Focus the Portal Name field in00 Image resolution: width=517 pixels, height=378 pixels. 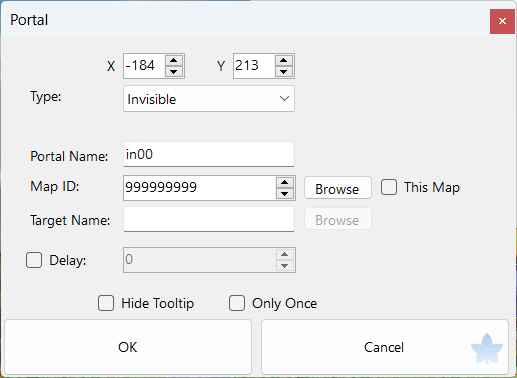pyautogui.click(x=209, y=154)
